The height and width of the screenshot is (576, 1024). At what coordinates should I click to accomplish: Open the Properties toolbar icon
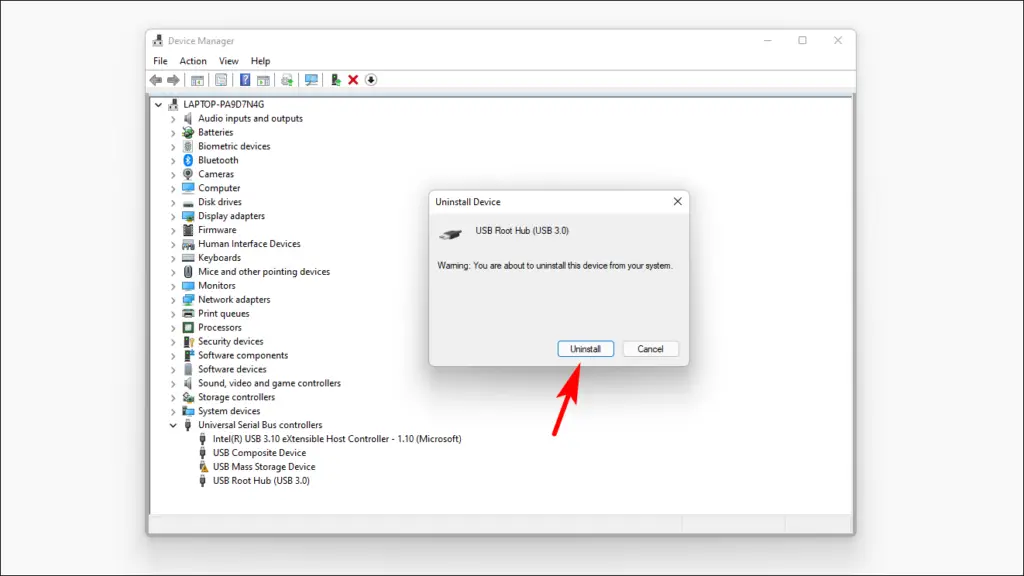(x=221, y=80)
